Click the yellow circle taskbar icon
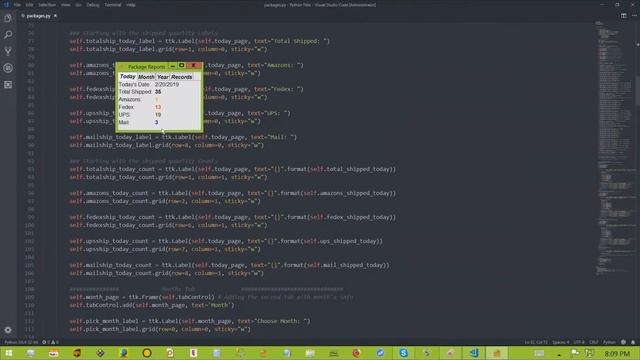Screen dimensions: 640x360 147,353
